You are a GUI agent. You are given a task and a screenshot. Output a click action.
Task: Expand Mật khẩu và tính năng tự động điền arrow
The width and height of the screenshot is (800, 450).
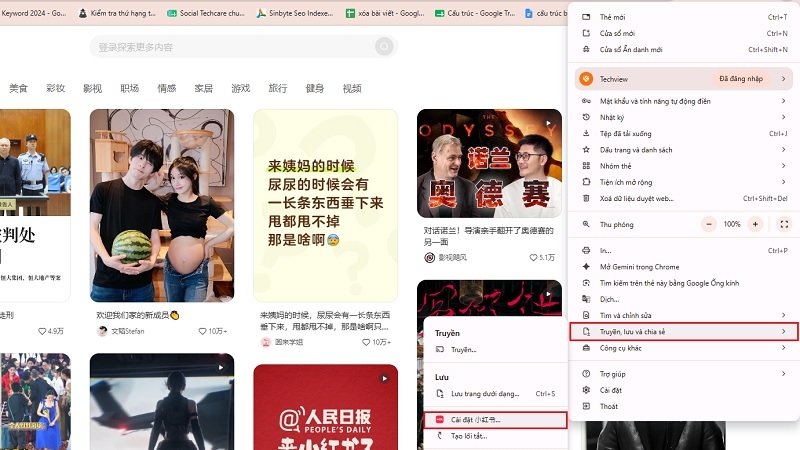coord(783,101)
